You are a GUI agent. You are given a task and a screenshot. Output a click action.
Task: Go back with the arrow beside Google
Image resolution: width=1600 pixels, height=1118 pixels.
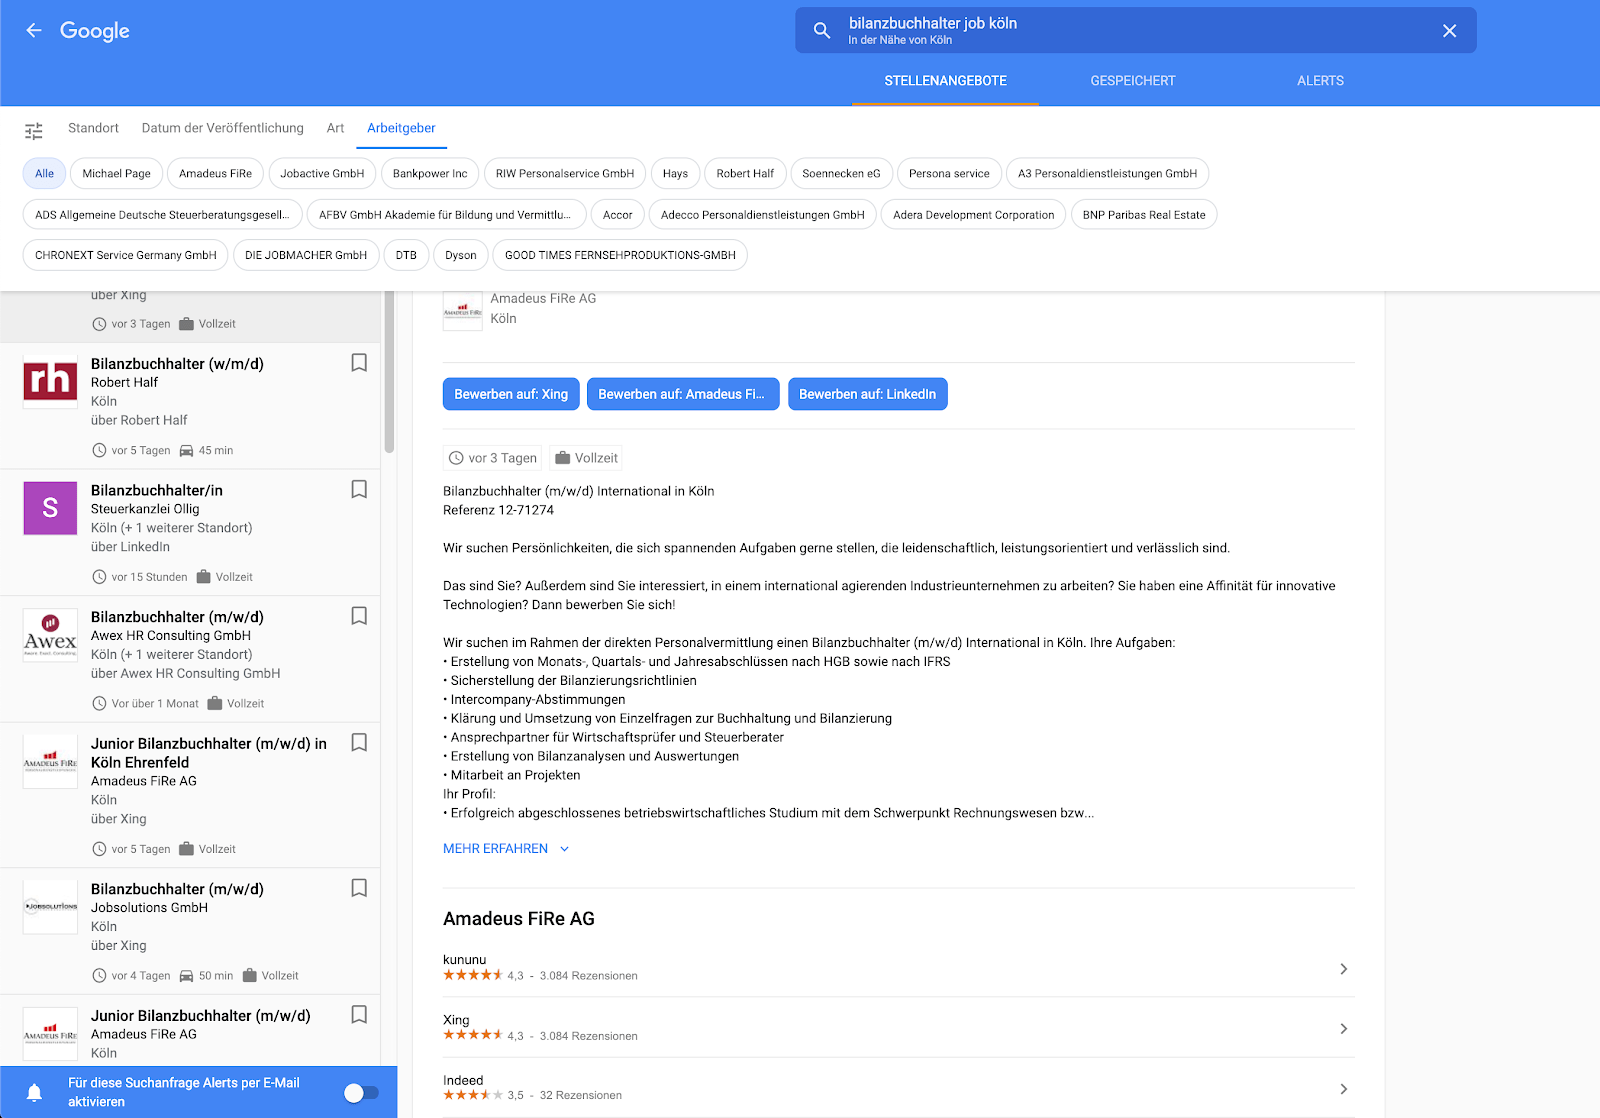(x=34, y=30)
